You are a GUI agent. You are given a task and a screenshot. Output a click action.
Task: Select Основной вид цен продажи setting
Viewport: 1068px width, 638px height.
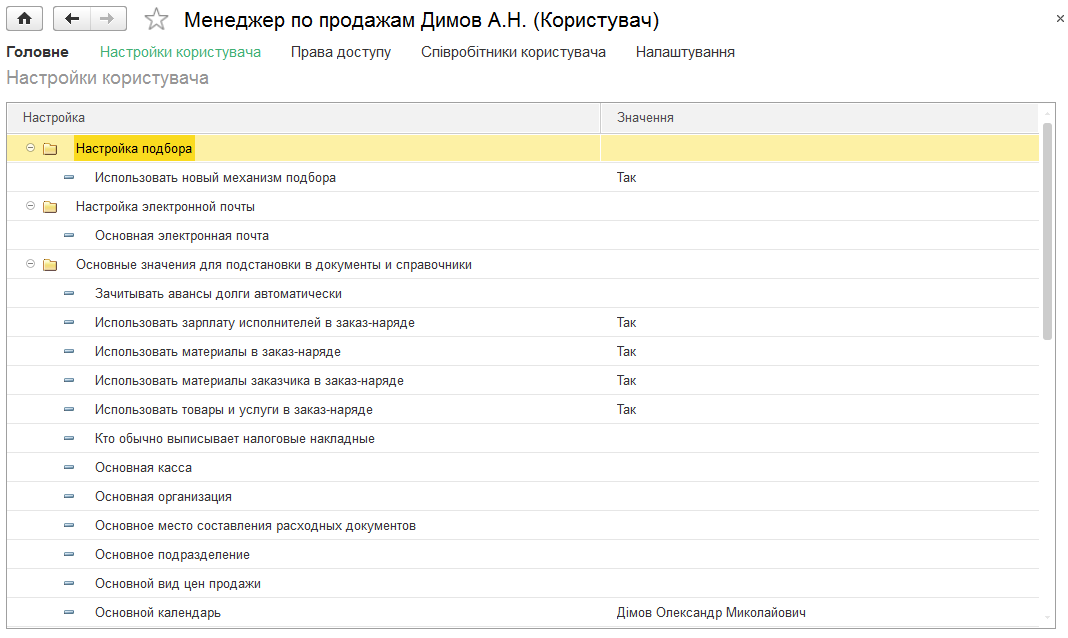(x=523, y=584)
